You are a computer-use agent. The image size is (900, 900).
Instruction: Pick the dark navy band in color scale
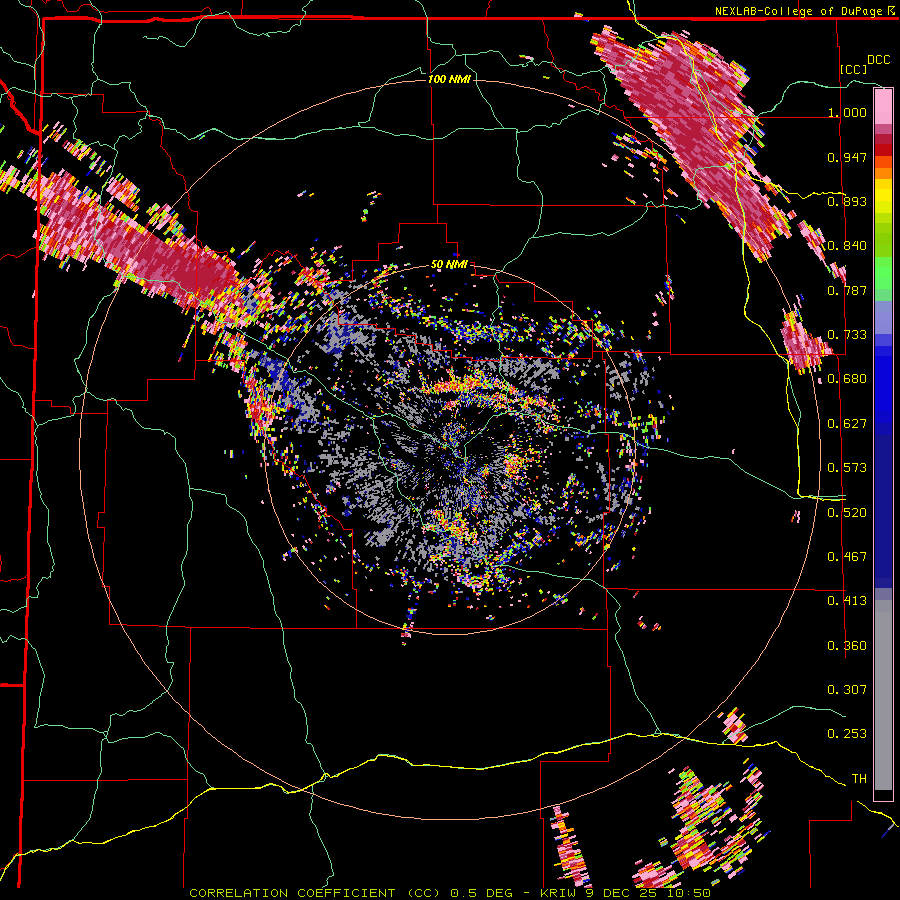click(x=883, y=511)
